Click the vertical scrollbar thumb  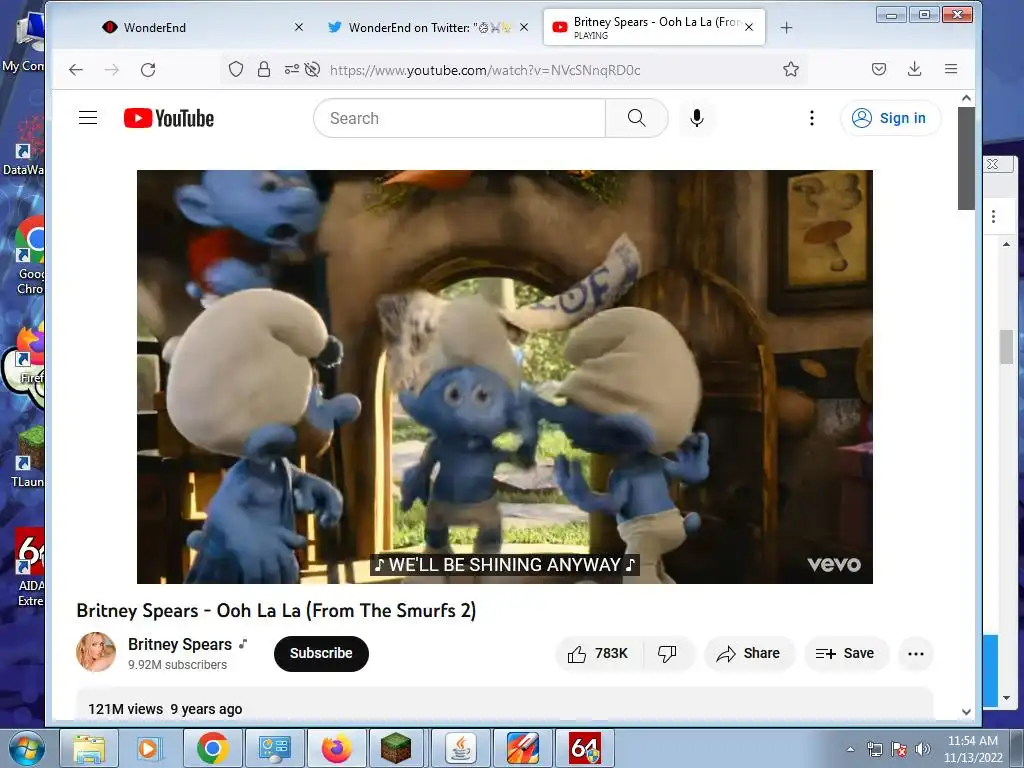click(967, 159)
